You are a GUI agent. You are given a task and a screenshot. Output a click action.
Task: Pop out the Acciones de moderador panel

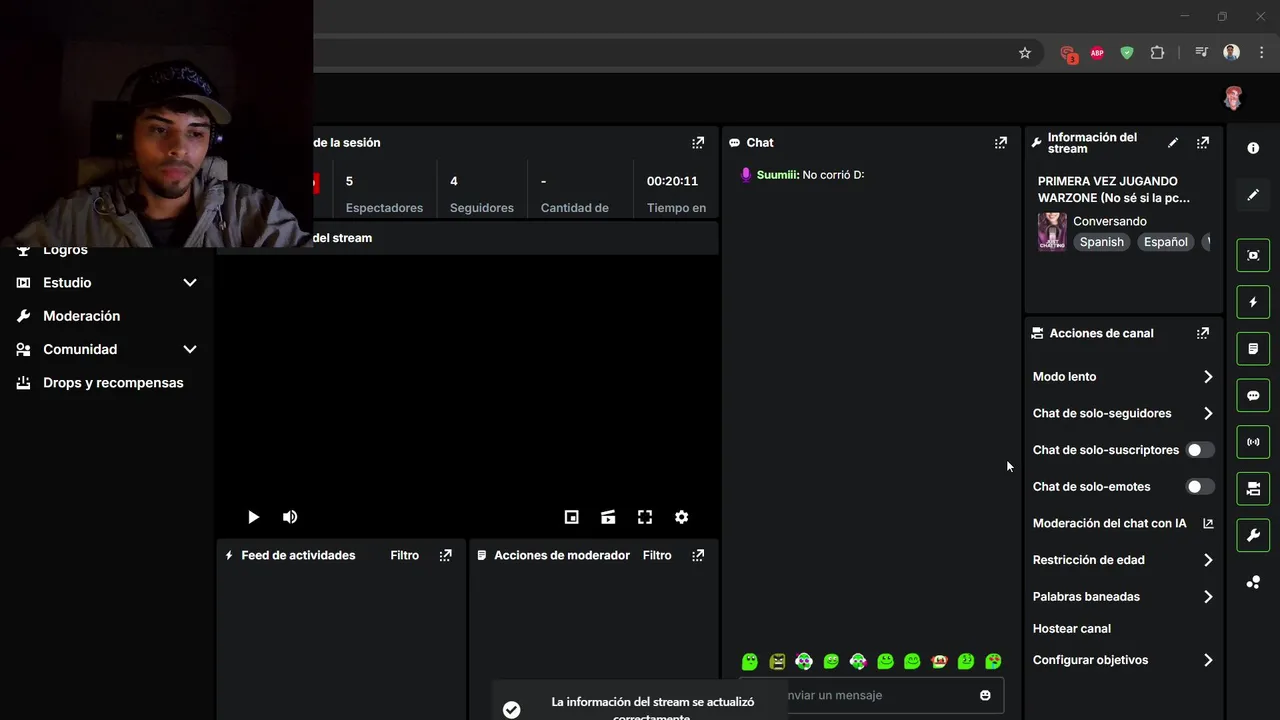click(x=698, y=555)
